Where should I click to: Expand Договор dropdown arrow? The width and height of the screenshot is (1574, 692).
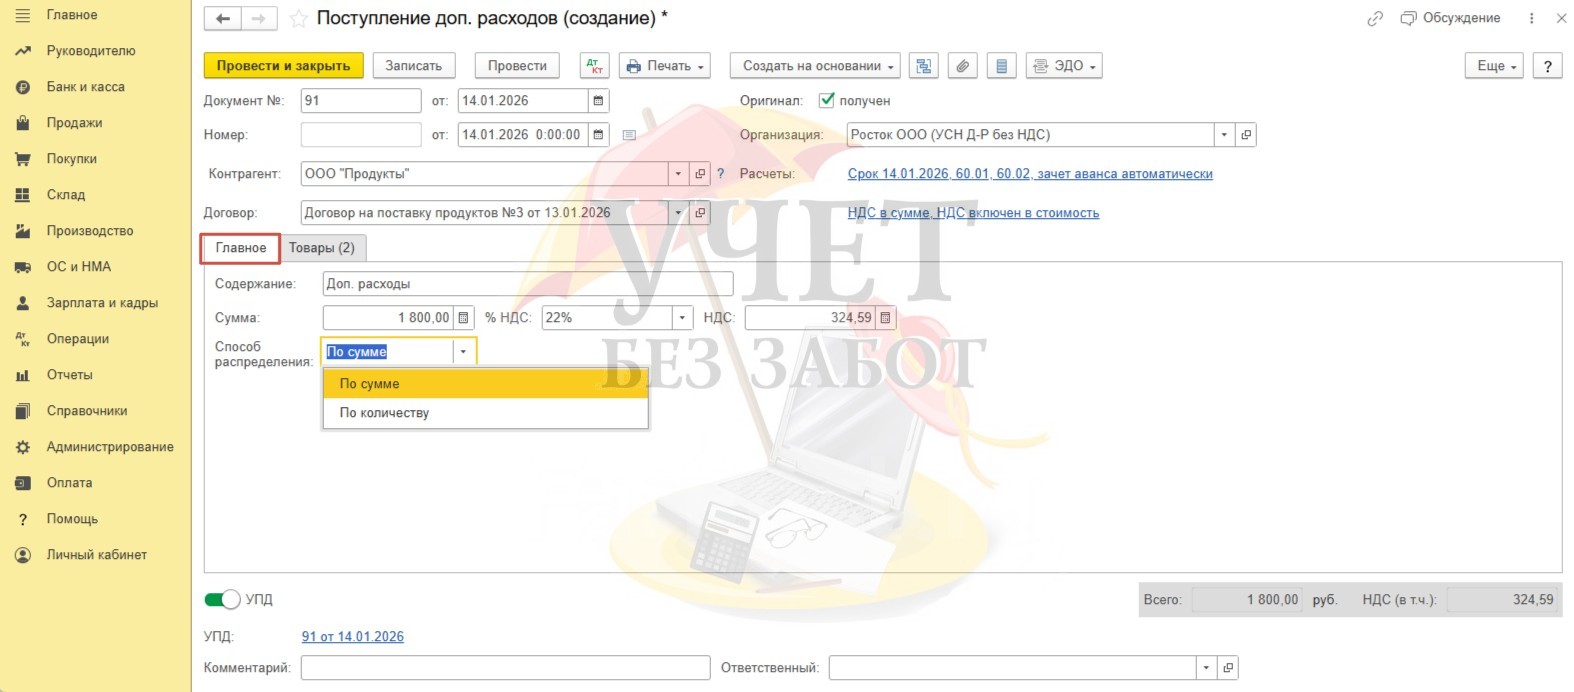pos(678,213)
